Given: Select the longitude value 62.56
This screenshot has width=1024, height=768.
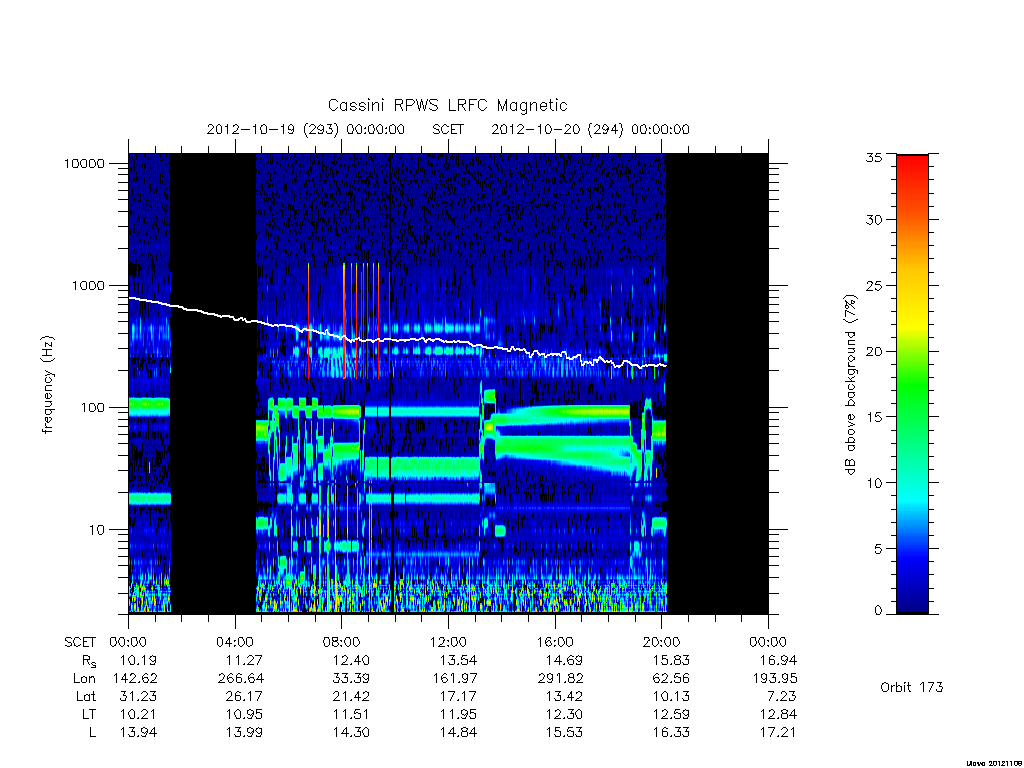Looking at the screenshot, I should (x=671, y=679).
